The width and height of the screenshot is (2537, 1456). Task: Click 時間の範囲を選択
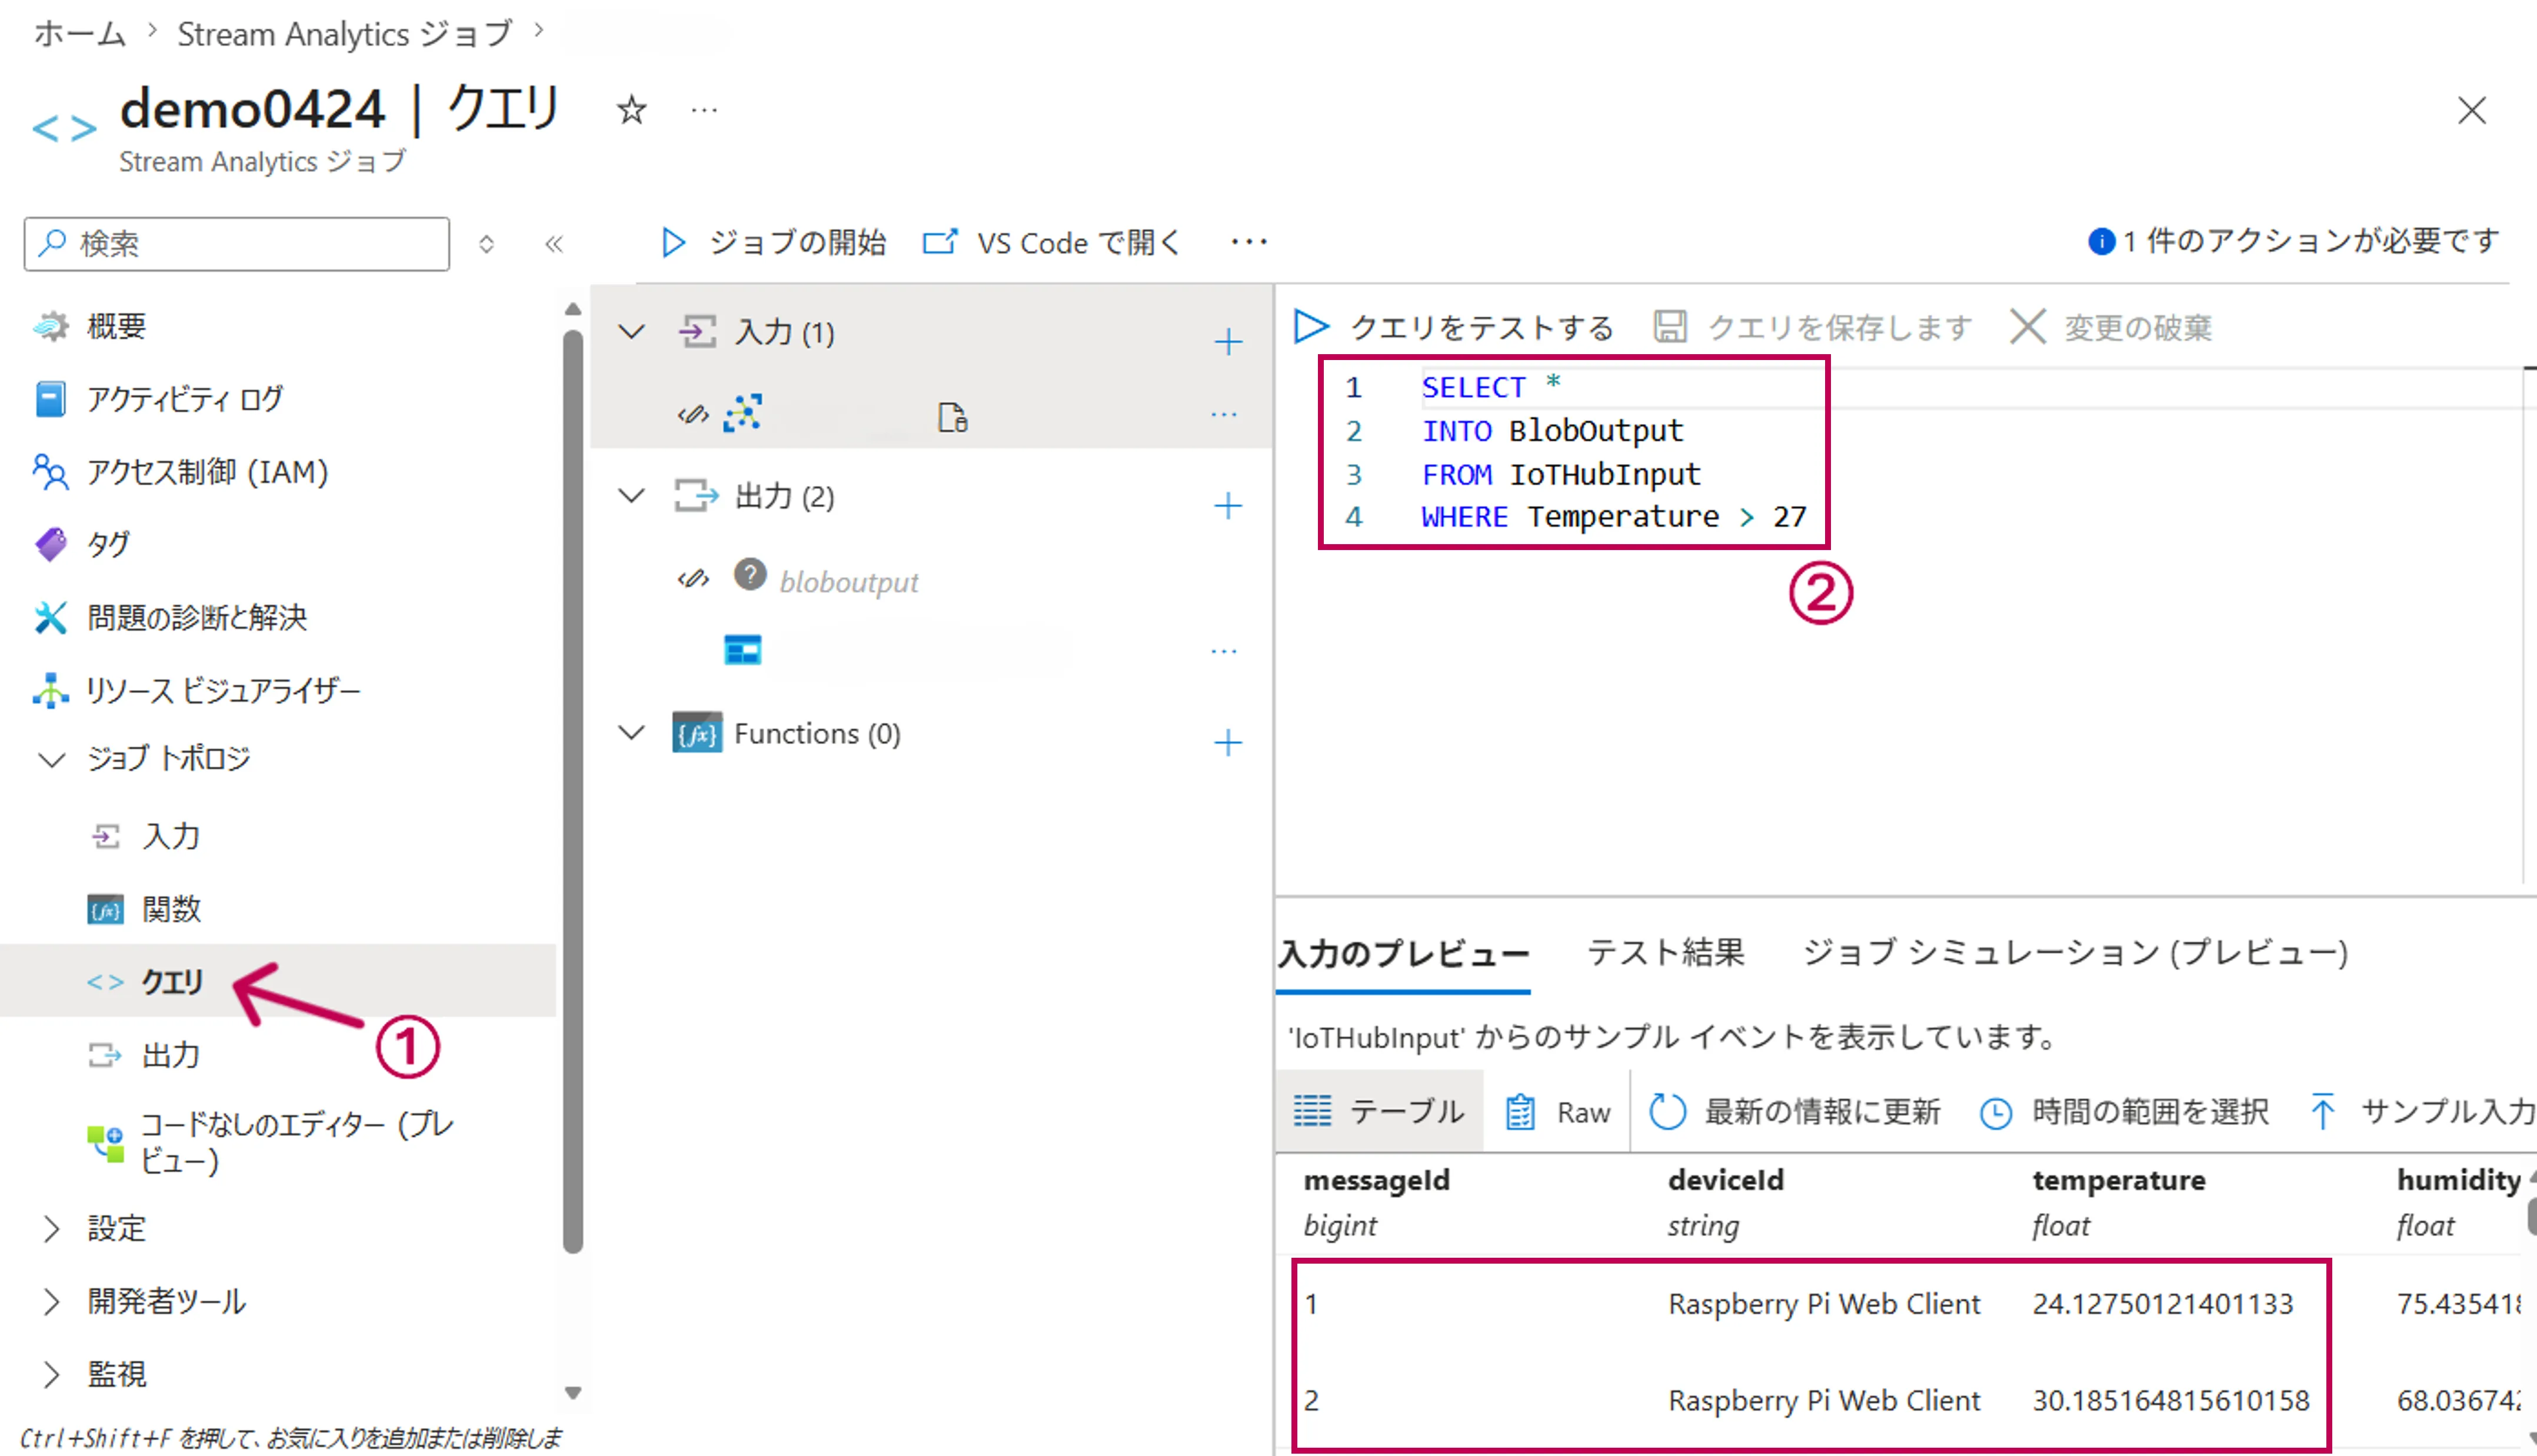(2125, 1111)
